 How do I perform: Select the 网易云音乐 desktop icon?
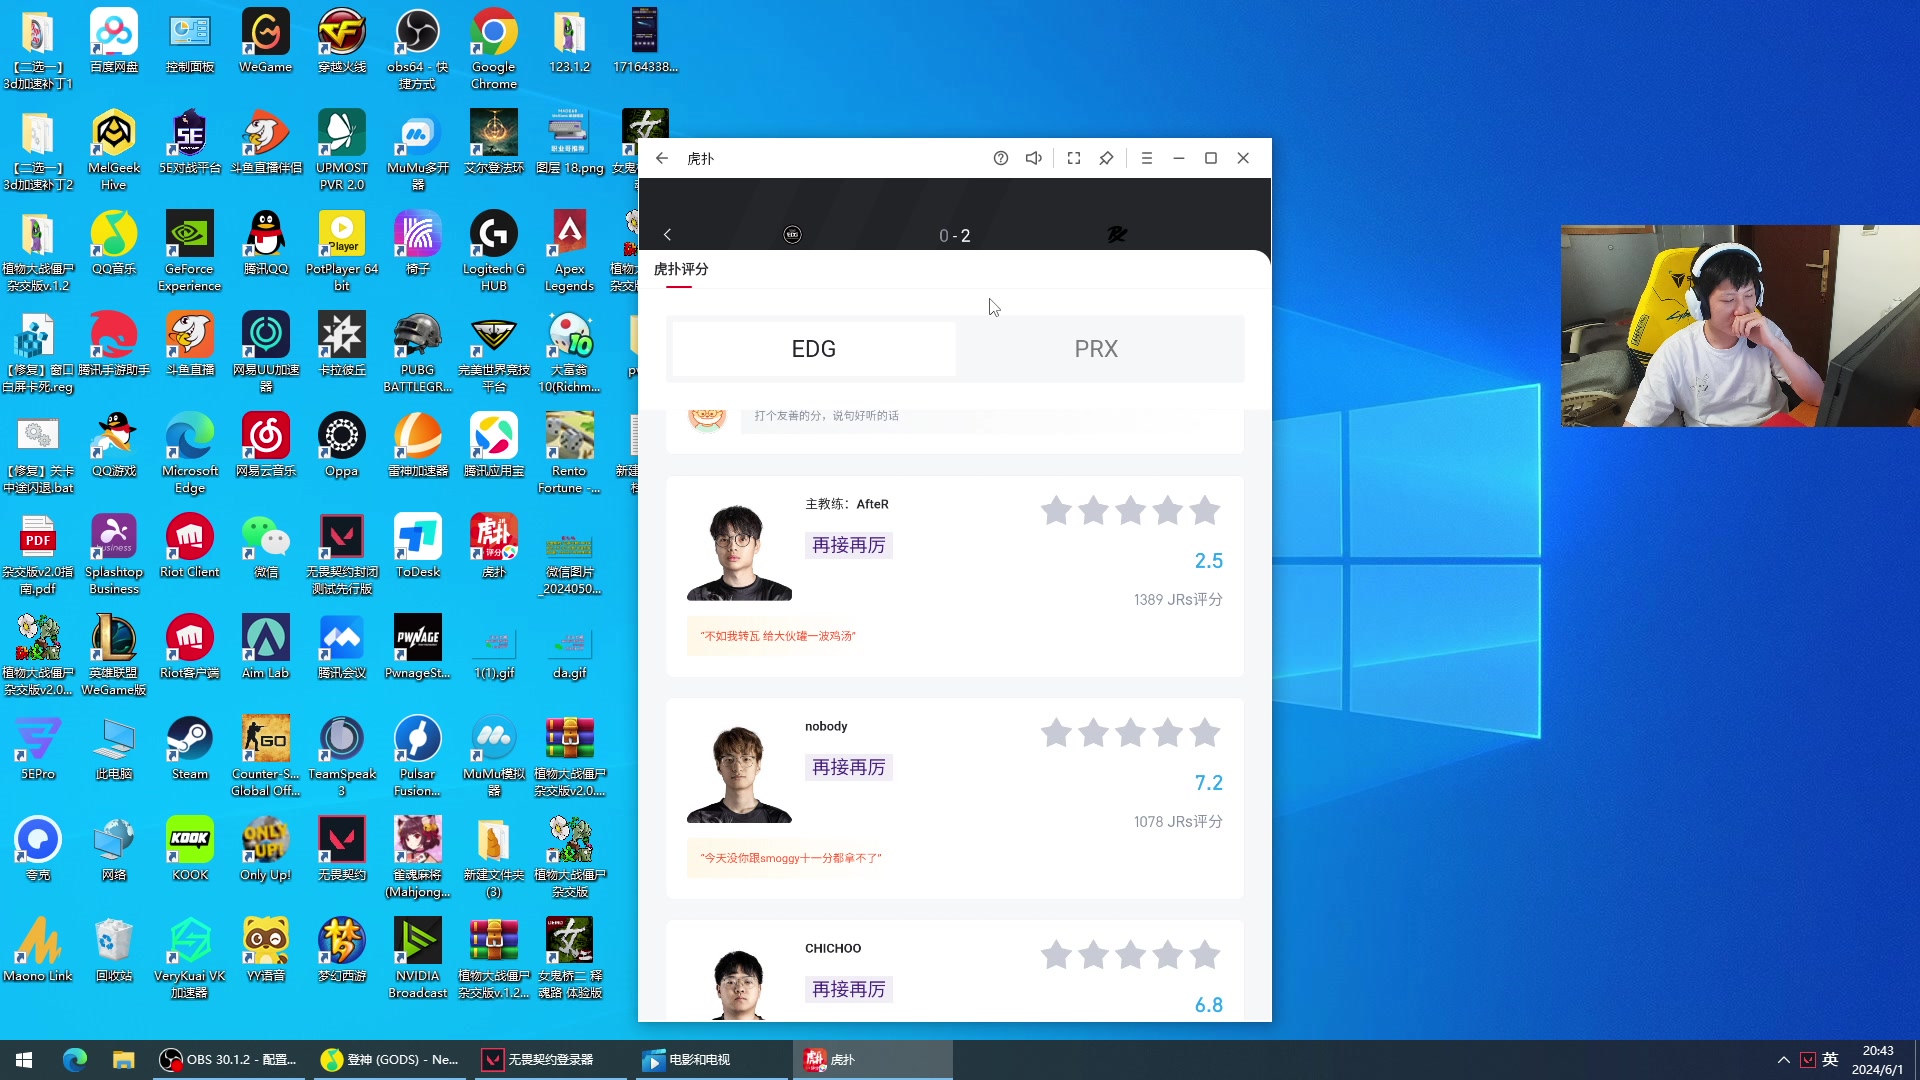266,445
